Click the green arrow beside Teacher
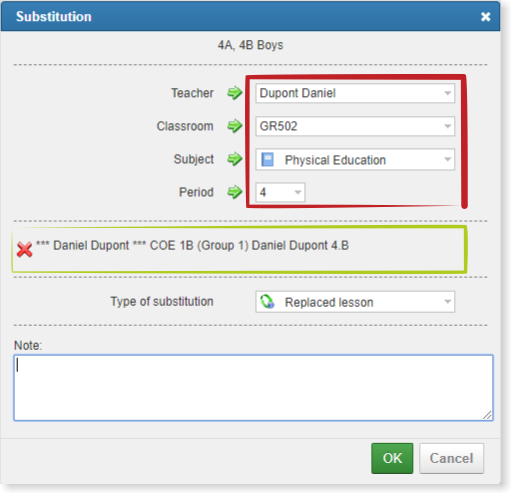 click(x=235, y=93)
